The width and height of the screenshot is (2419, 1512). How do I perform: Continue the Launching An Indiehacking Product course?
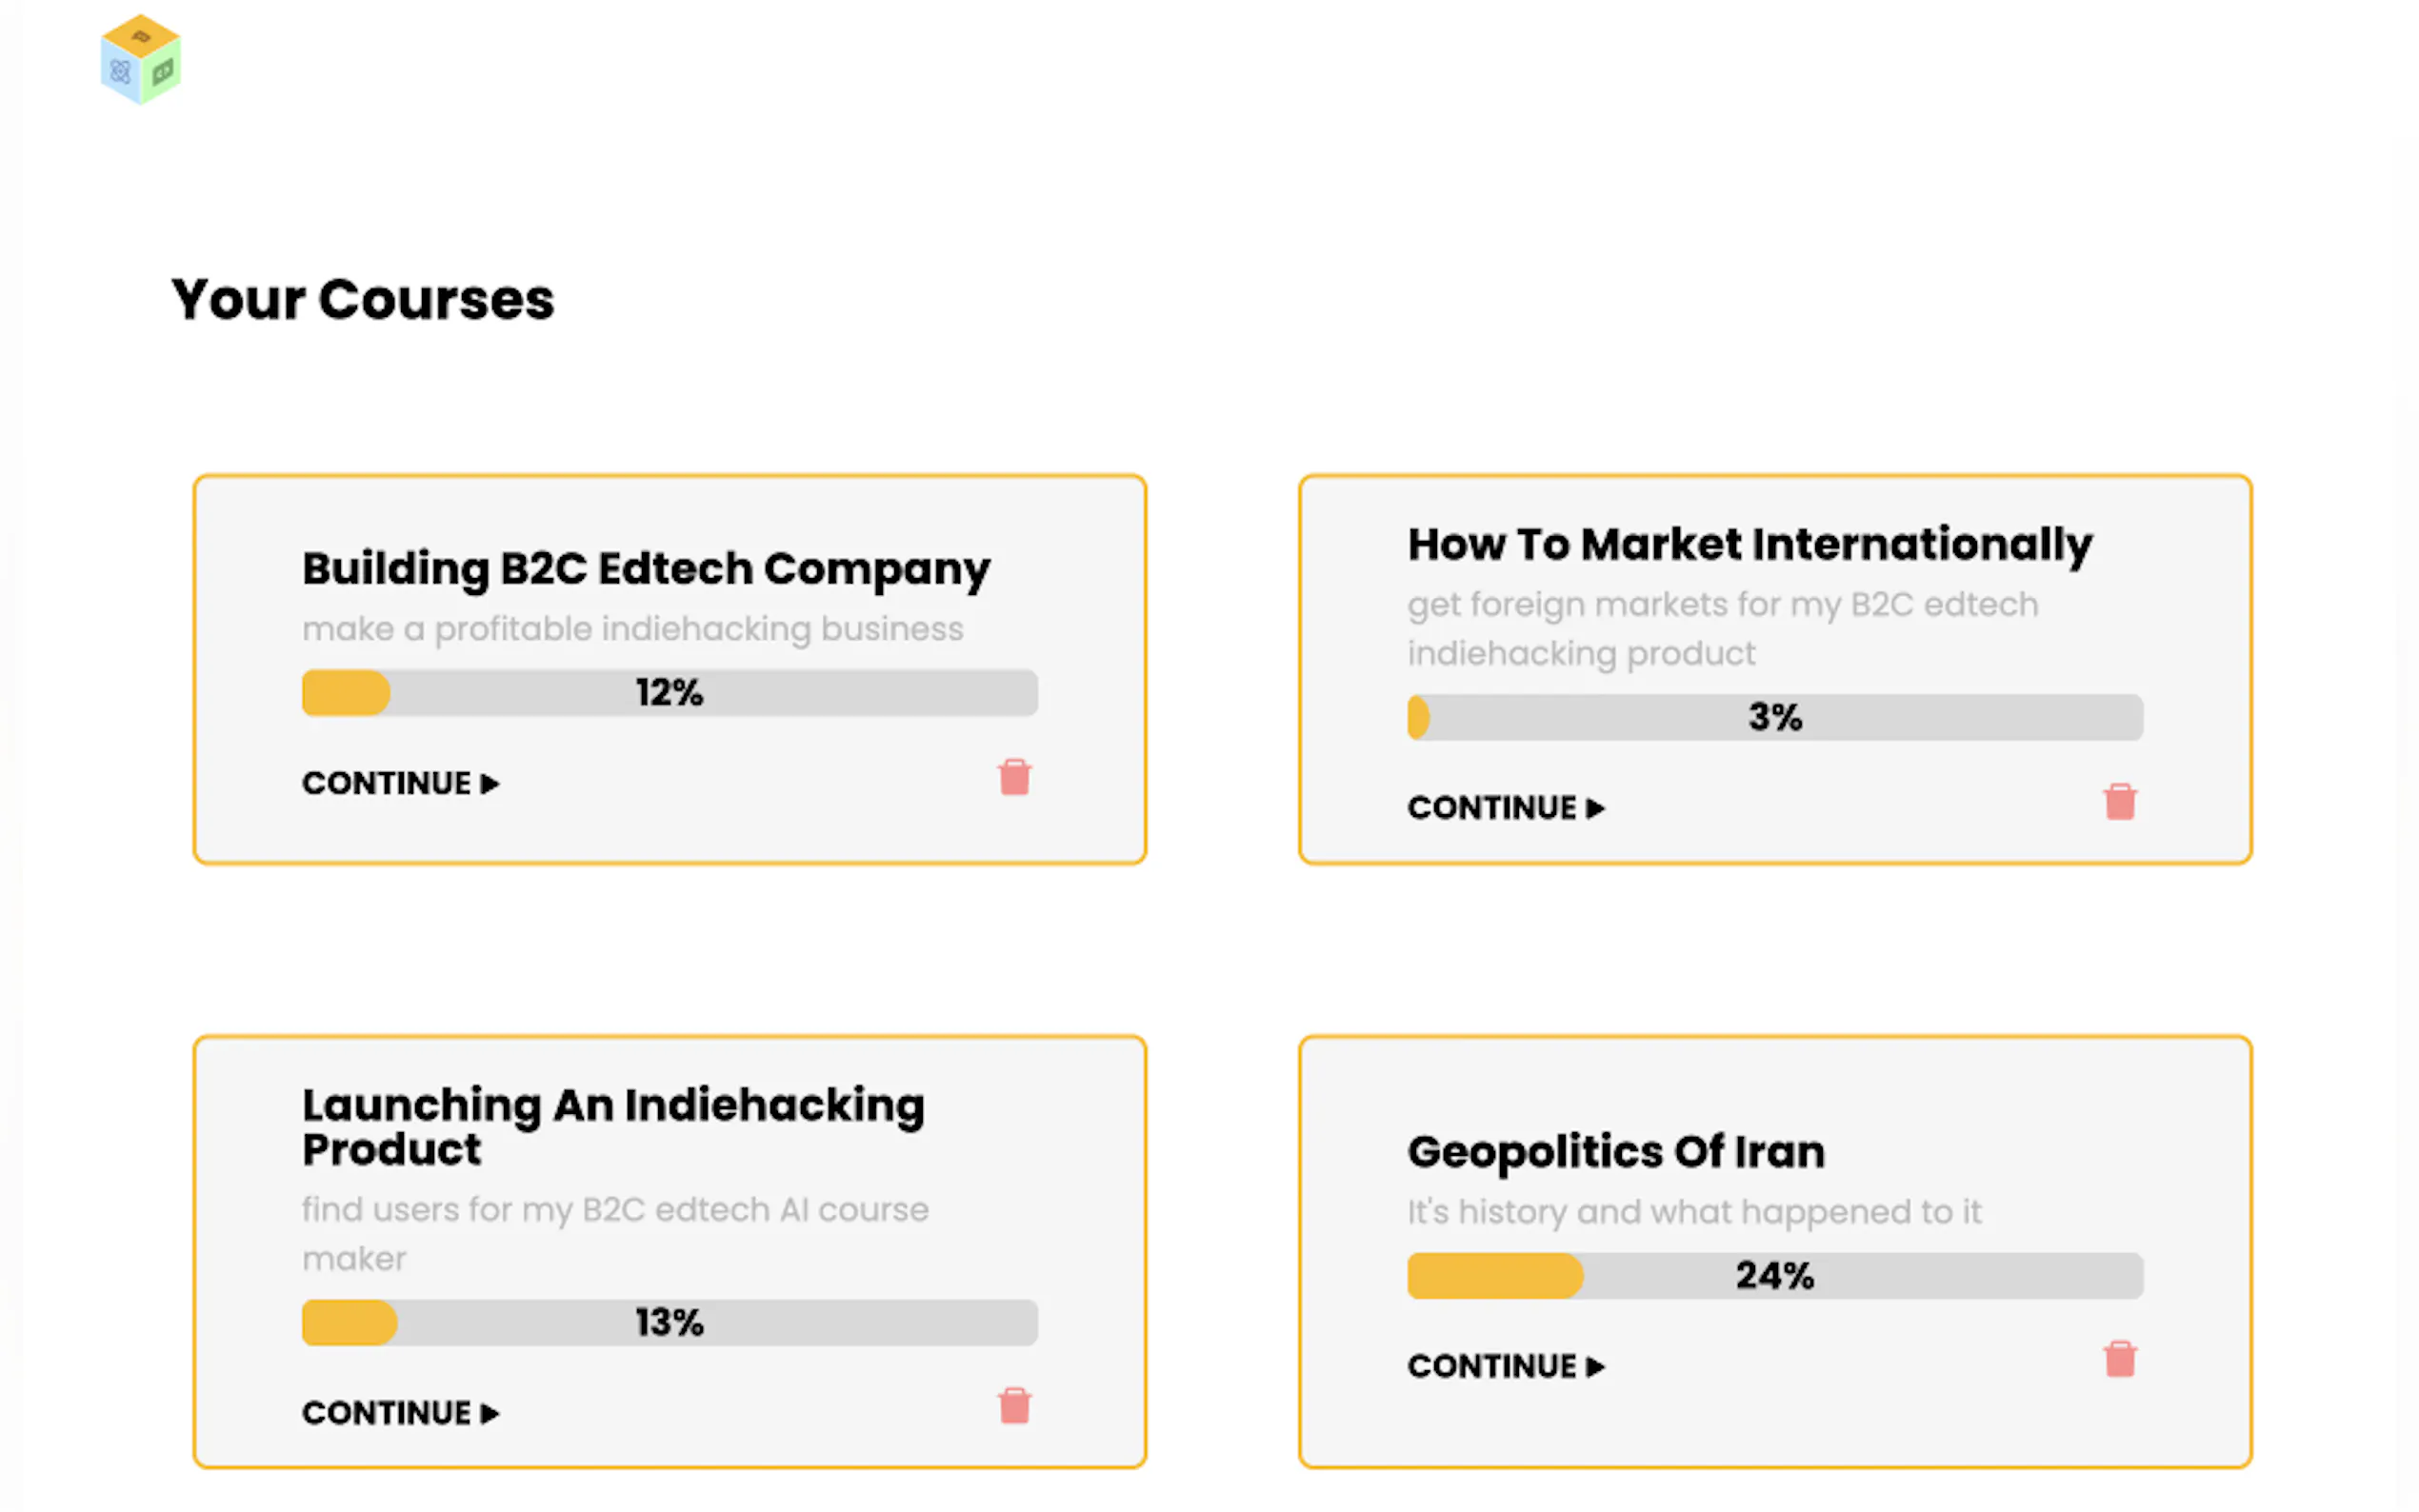point(400,1413)
